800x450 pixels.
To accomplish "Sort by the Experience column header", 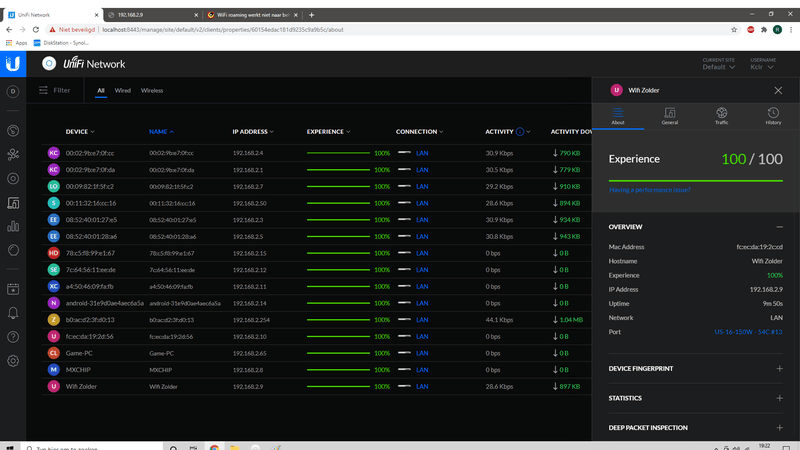I will coord(329,132).
